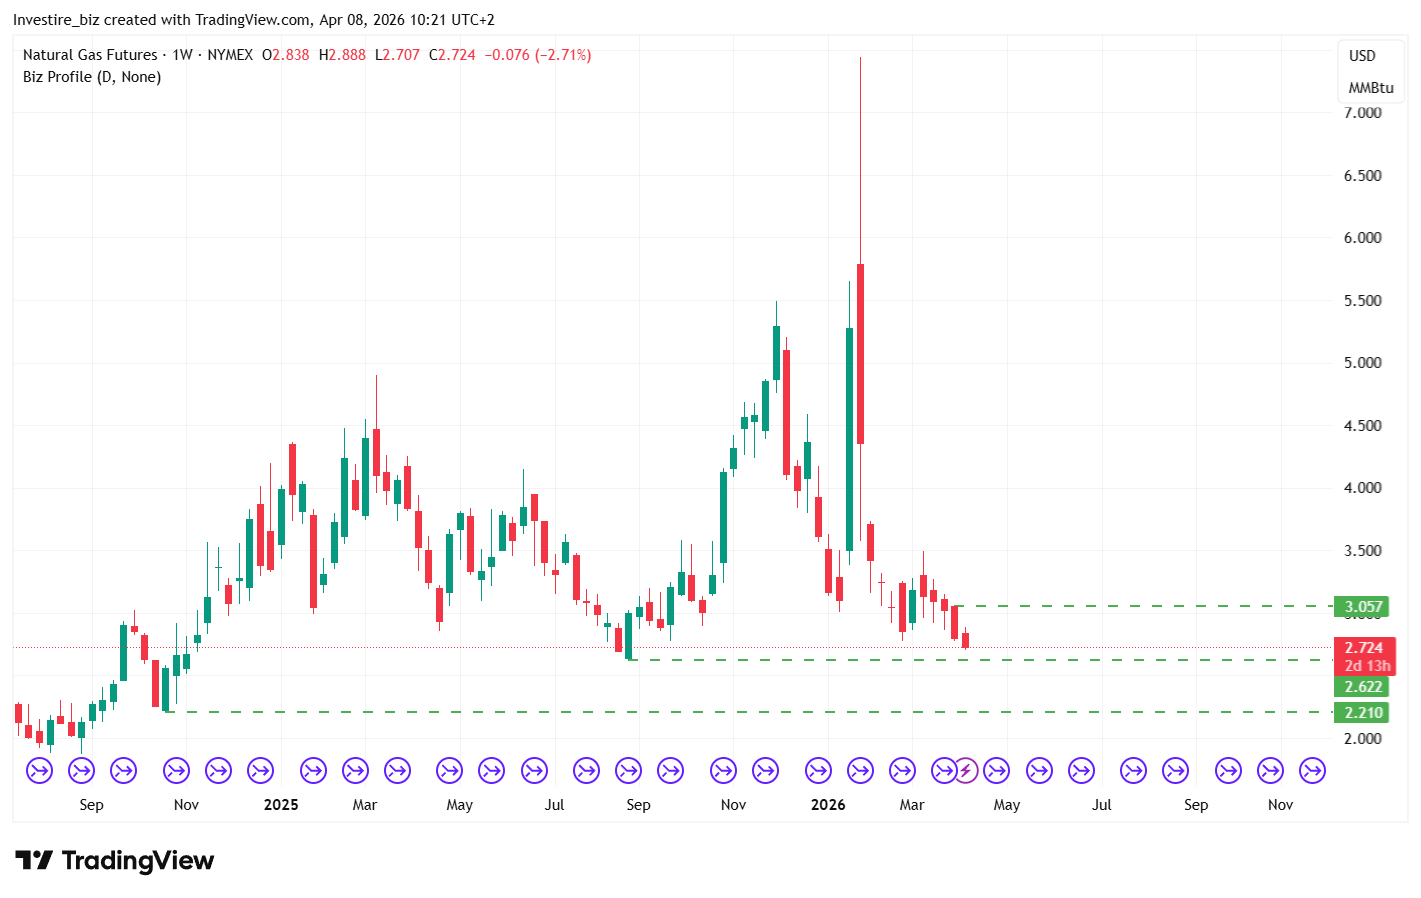Click the rightmost contract rollover marker icon
The height and width of the screenshot is (898, 1421).
[x=1312, y=770]
